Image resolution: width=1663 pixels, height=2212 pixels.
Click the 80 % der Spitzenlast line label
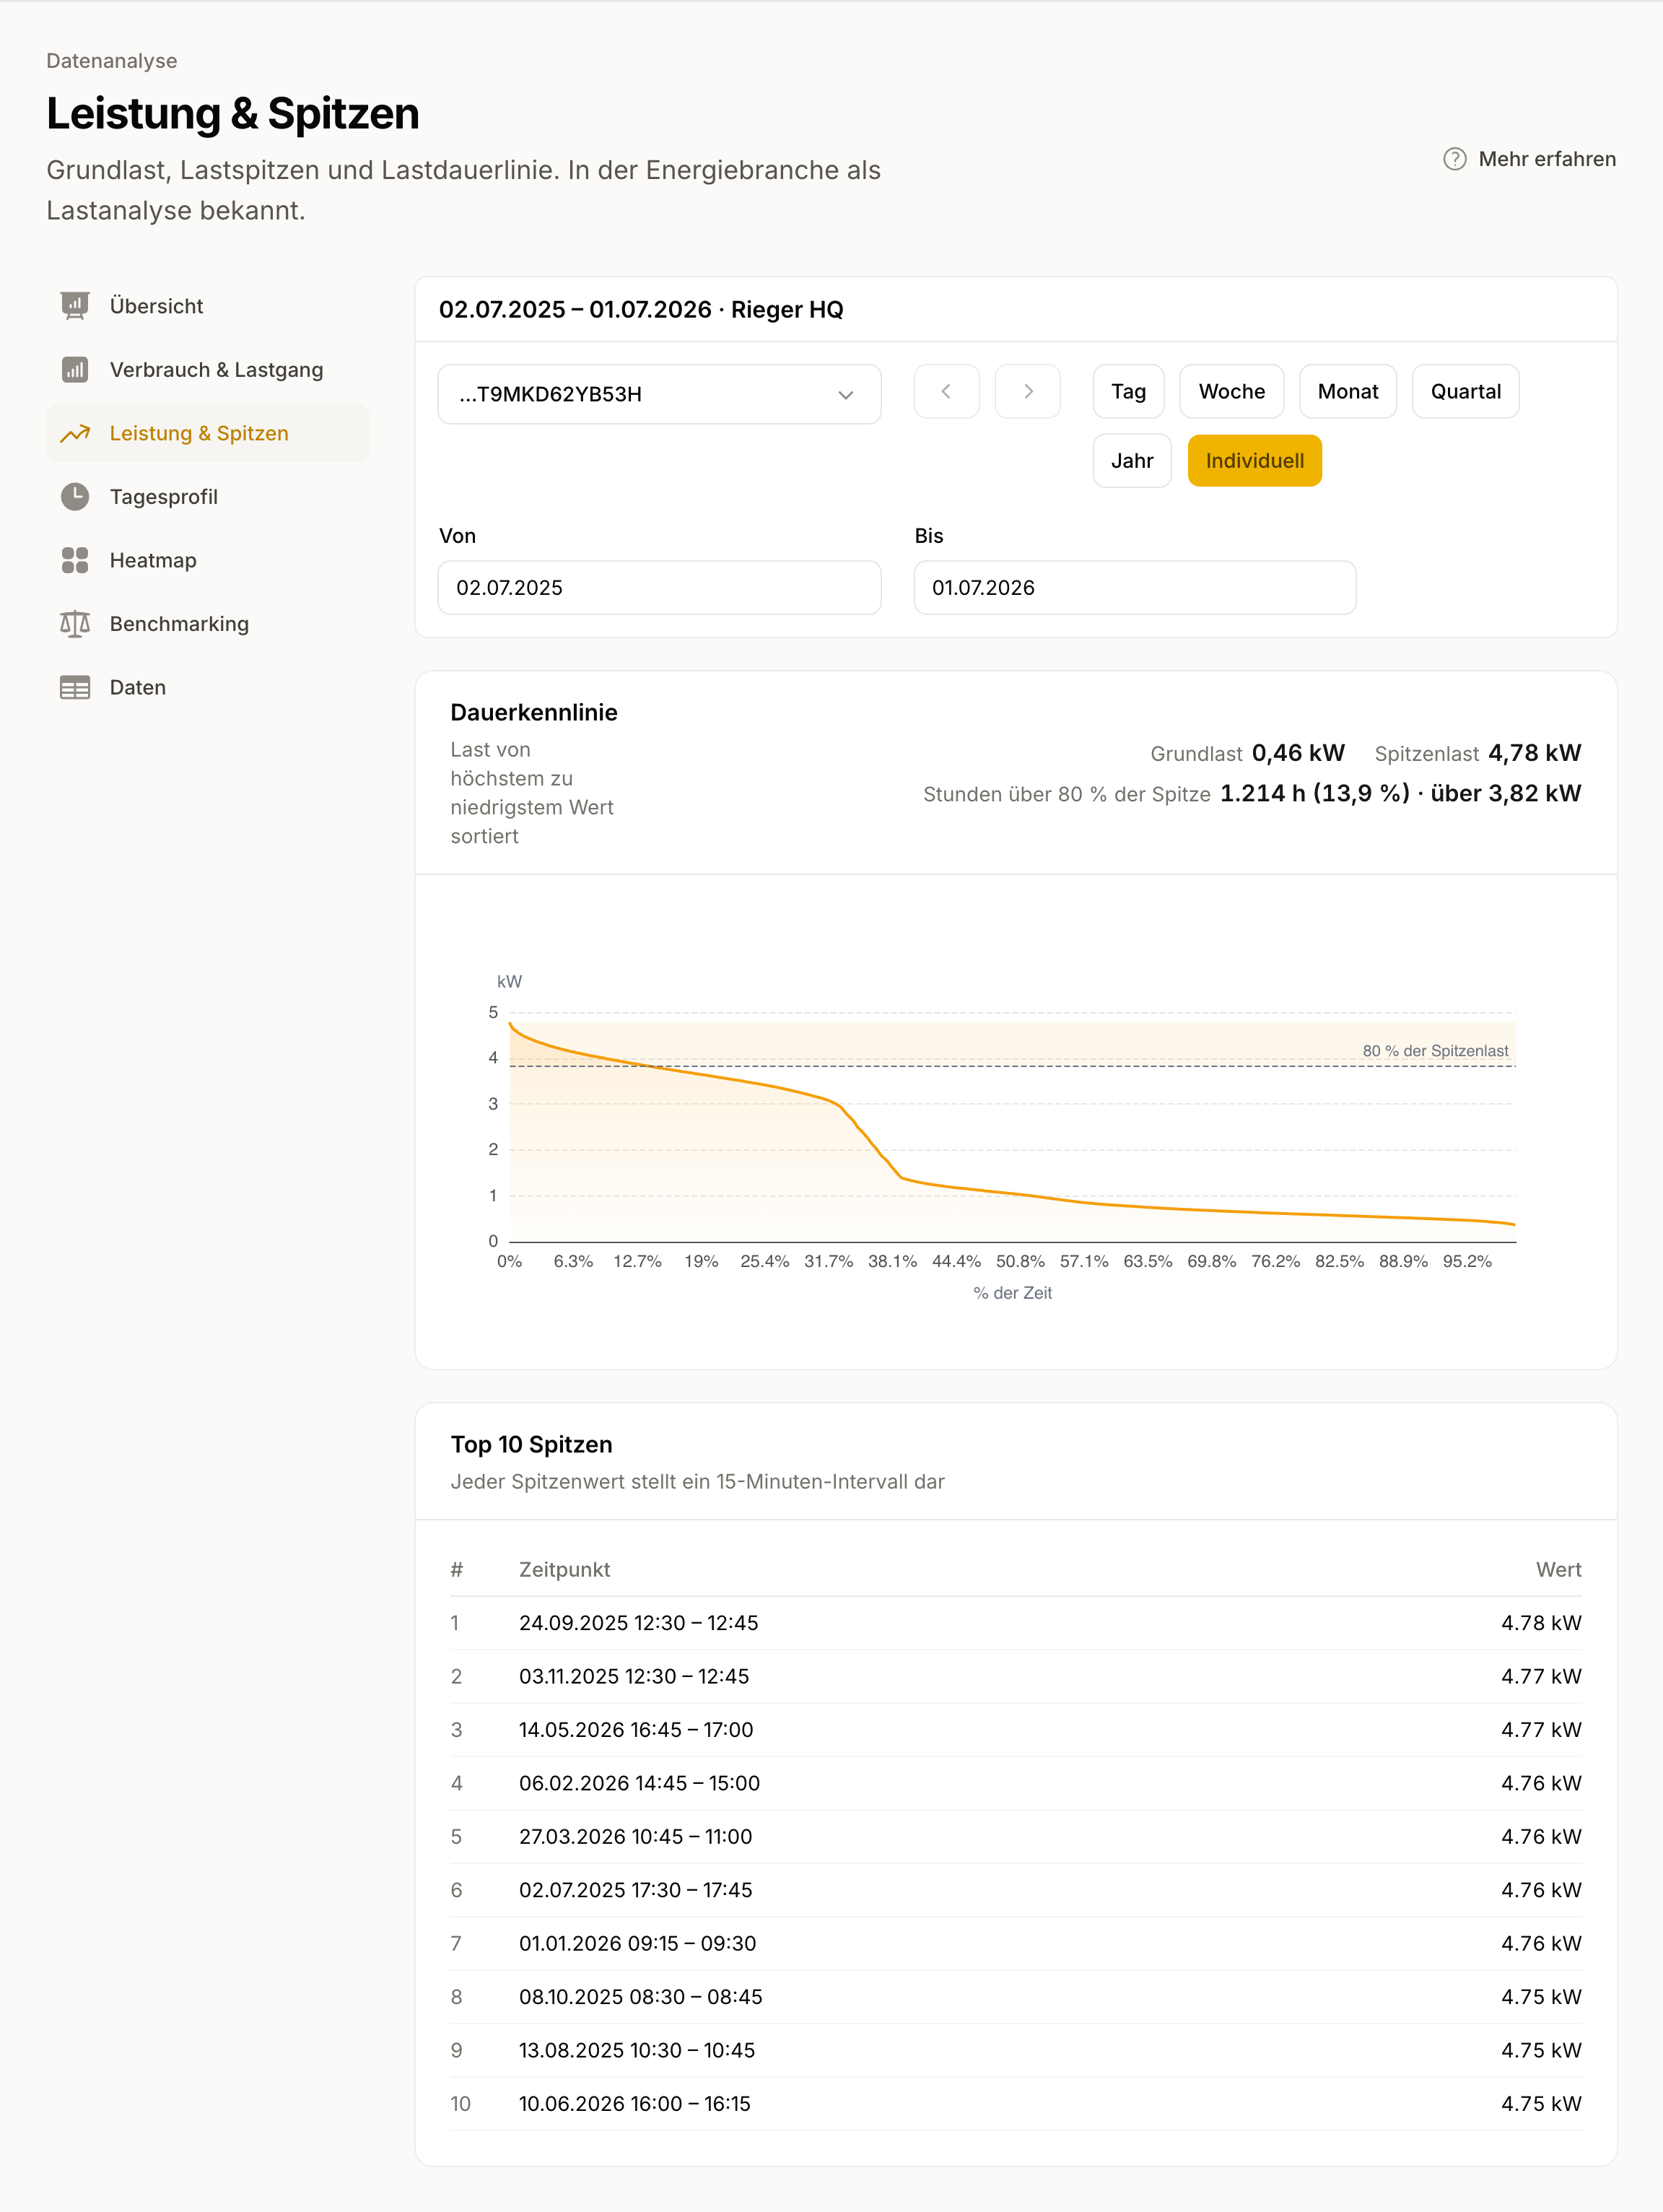tap(1435, 1051)
